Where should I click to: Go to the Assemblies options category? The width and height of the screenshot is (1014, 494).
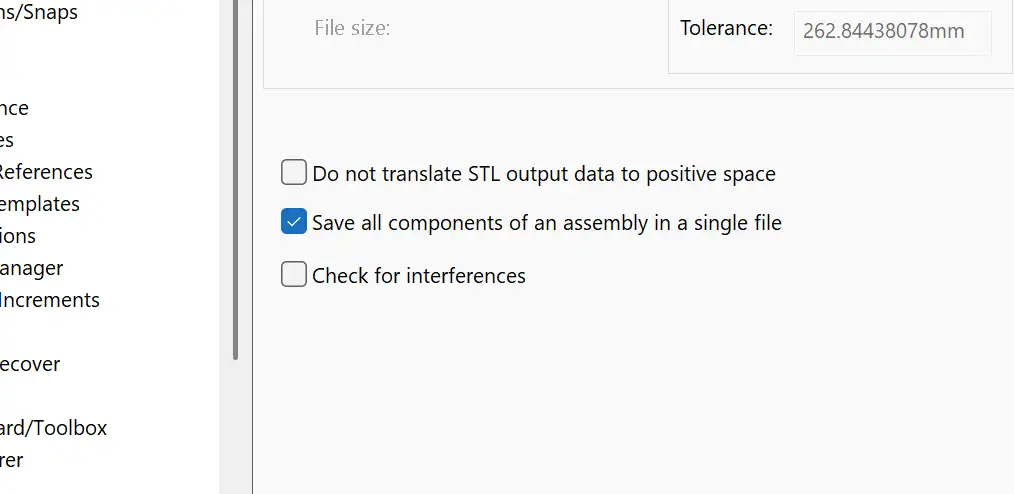7,140
